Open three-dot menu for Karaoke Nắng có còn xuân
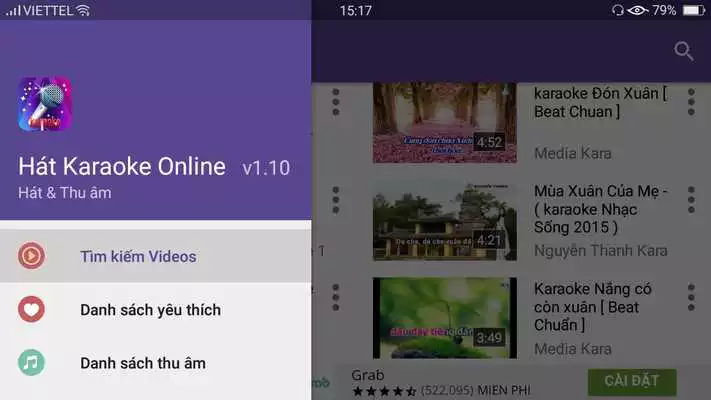Viewport: 711px width, 400px height. (x=691, y=298)
